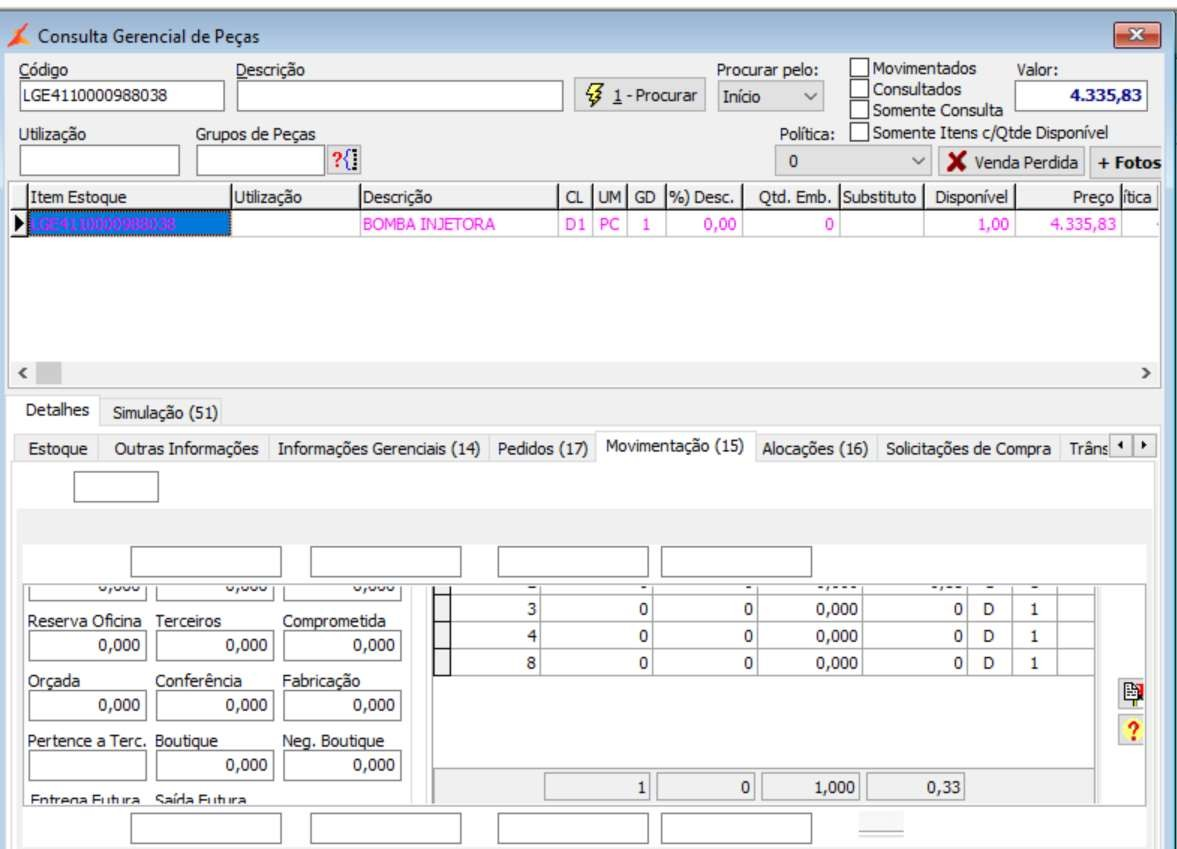Enable the Movimentados checkbox
This screenshot has height=849, width=1177.
(859, 68)
